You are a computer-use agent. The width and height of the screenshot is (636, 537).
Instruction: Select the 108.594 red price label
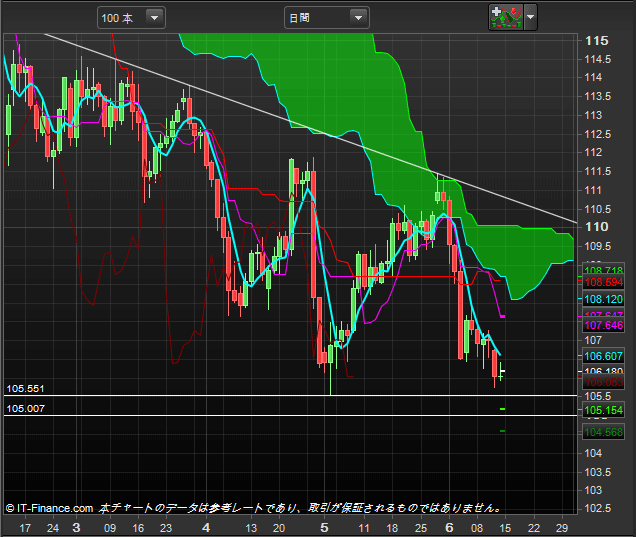(604, 282)
